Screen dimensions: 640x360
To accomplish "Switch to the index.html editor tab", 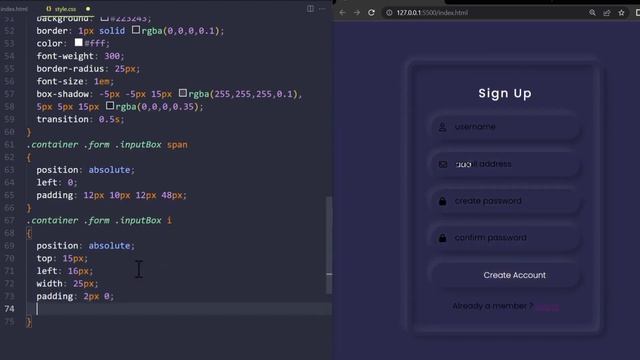I will 14,9.
